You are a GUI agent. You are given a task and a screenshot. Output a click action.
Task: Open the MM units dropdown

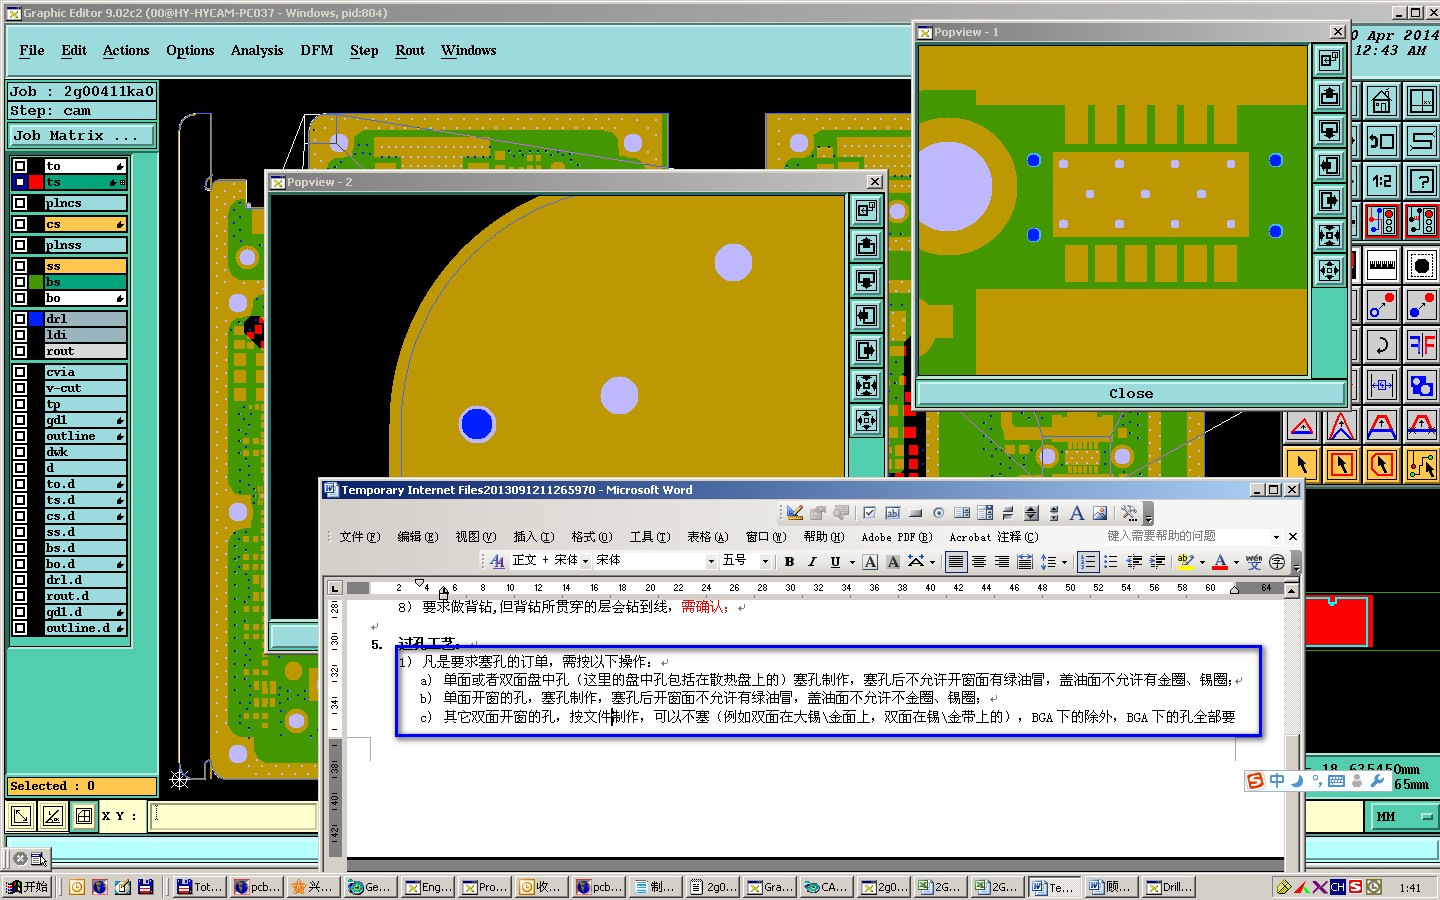coord(1402,817)
